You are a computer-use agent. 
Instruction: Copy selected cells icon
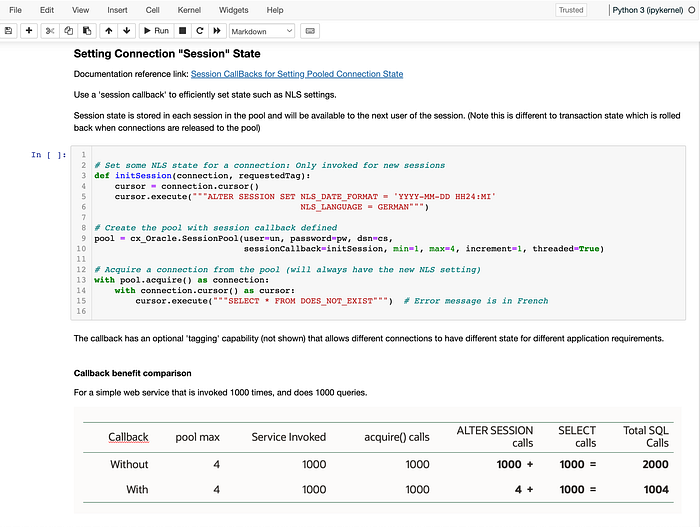(x=68, y=31)
